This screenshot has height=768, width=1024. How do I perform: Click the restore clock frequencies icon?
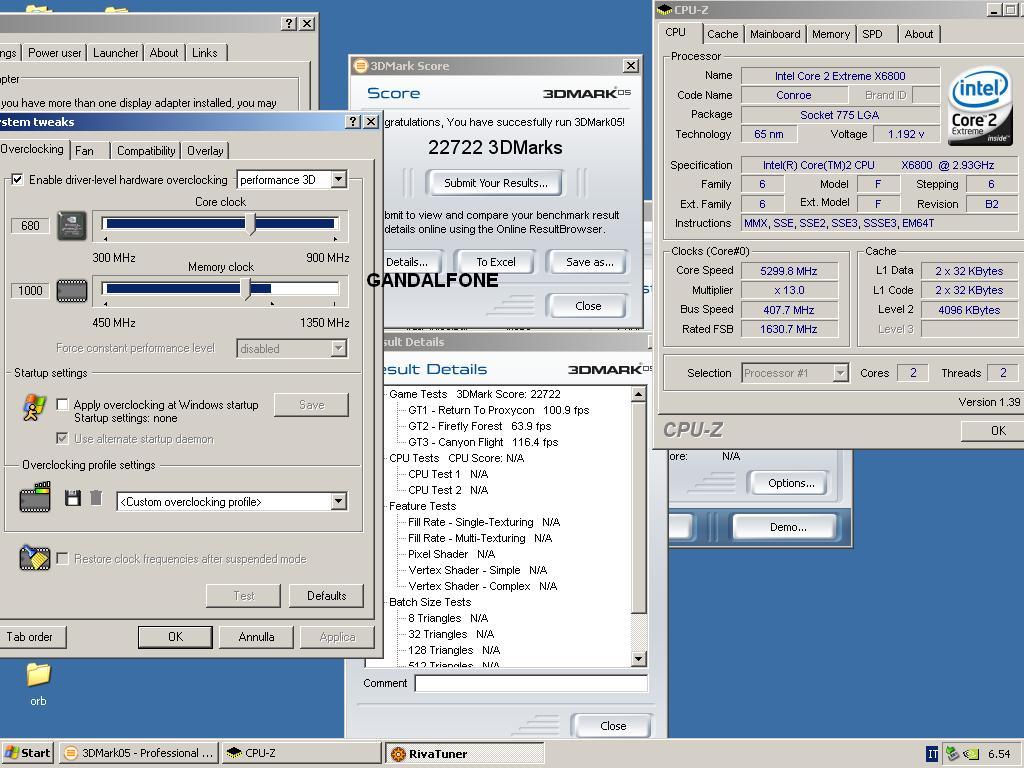coord(35,558)
